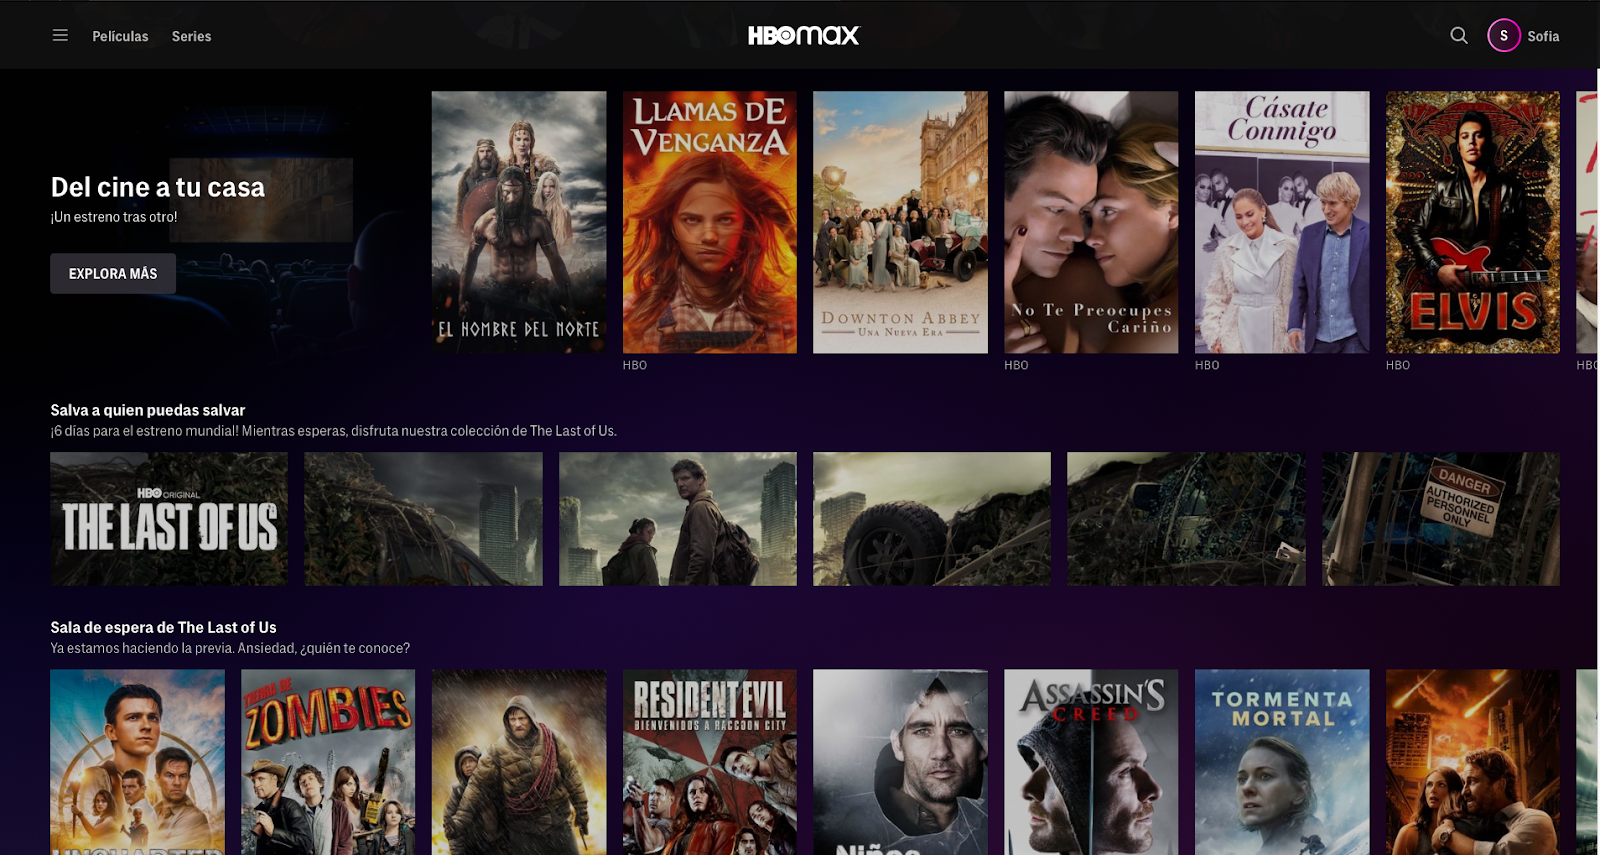Click the Explora Más button
Image resolution: width=1600 pixels, height=855 pixels.
pyautogui.click(x=113, y=273)
